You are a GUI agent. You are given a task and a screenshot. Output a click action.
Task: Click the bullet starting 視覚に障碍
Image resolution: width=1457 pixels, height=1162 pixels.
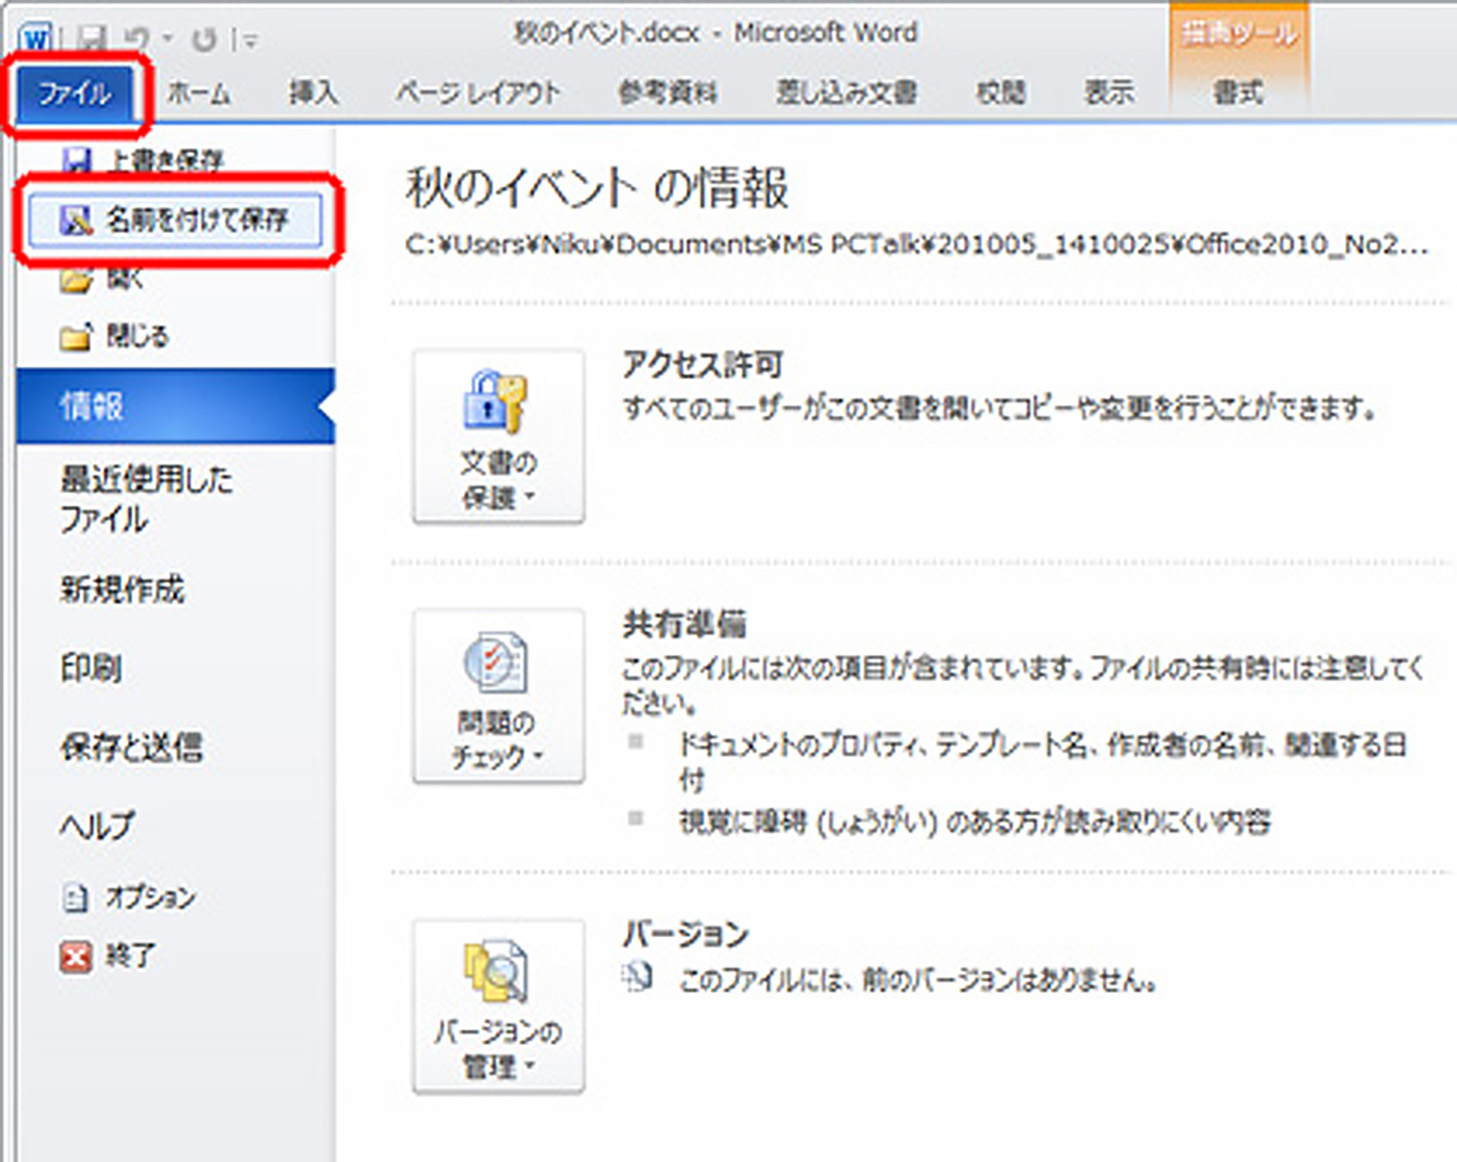click(x=974, y=822)
